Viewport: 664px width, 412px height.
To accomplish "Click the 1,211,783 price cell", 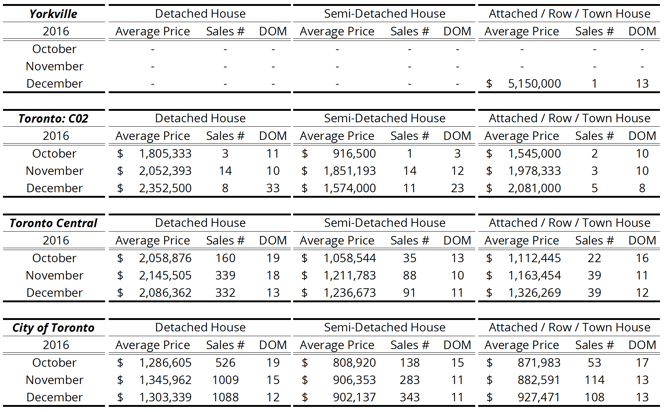I will 350,275.
